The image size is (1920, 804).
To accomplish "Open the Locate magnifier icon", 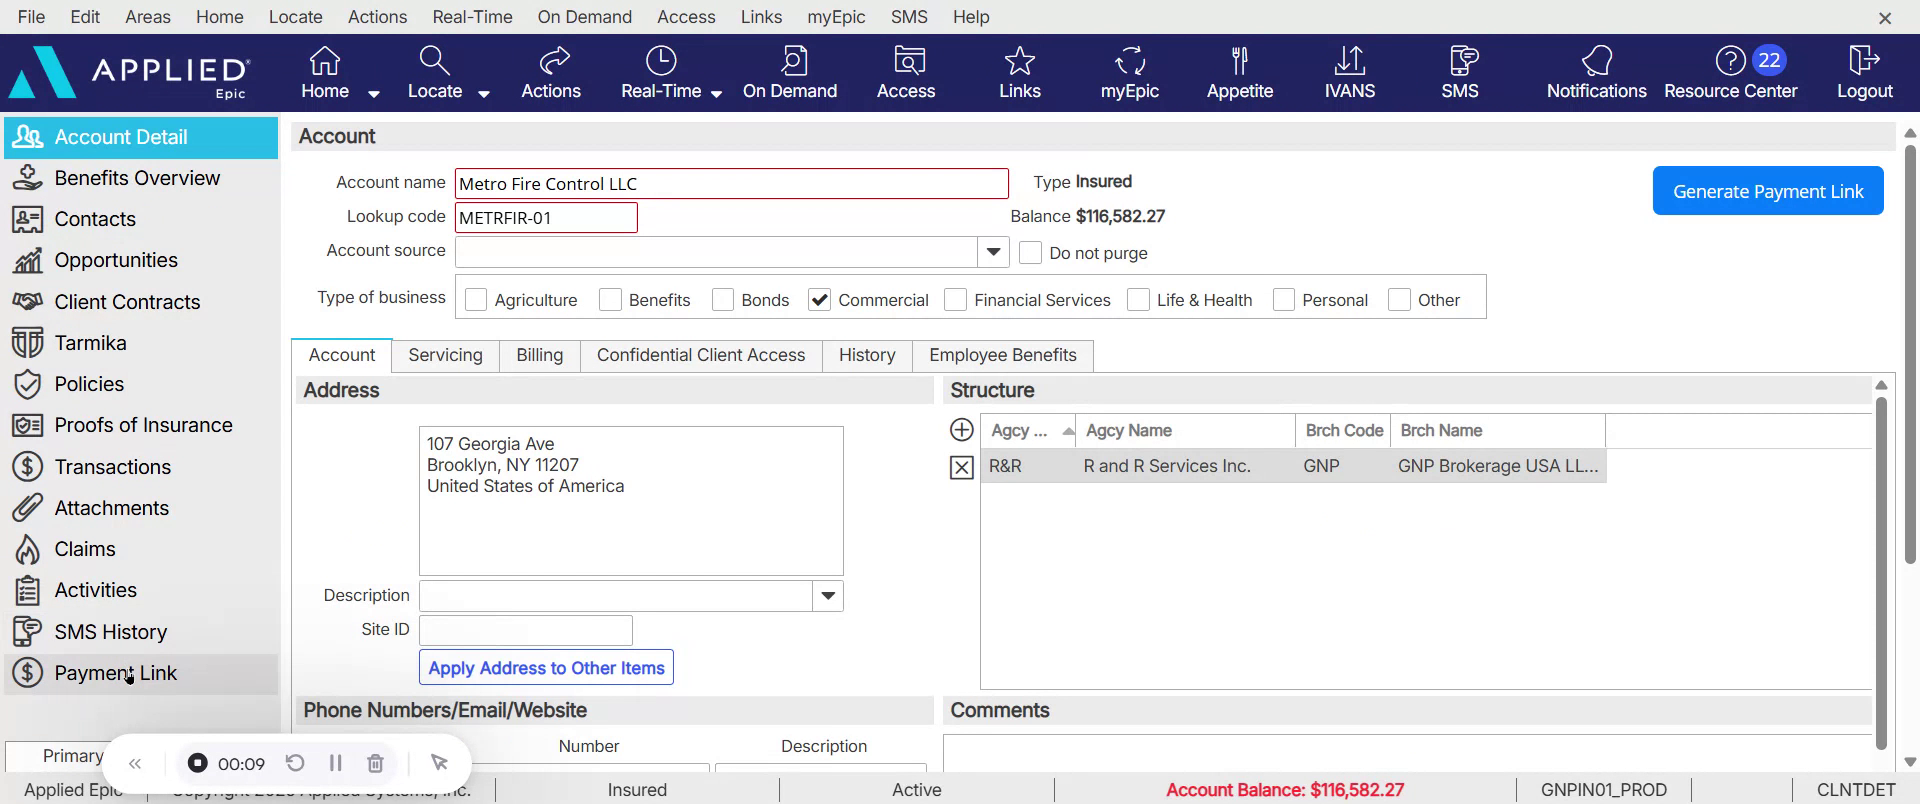I will pyautogui.click(x=434, y=72).
